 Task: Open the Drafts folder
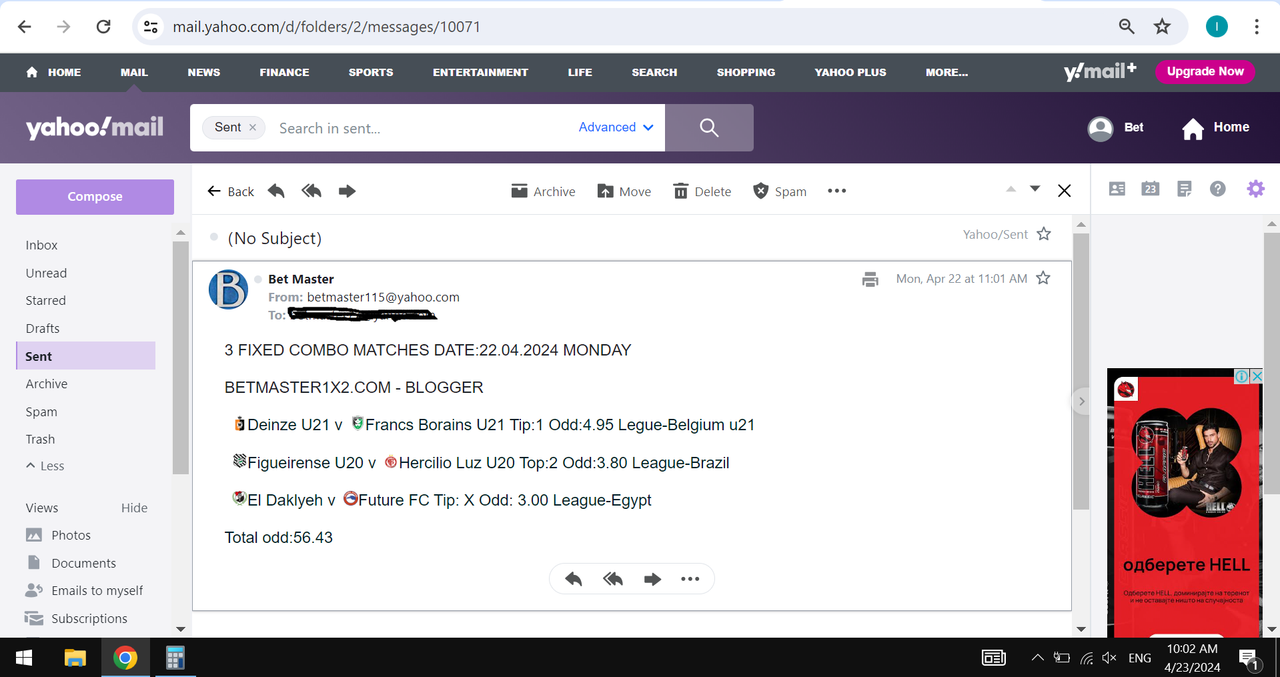click(x=43, y=328)
